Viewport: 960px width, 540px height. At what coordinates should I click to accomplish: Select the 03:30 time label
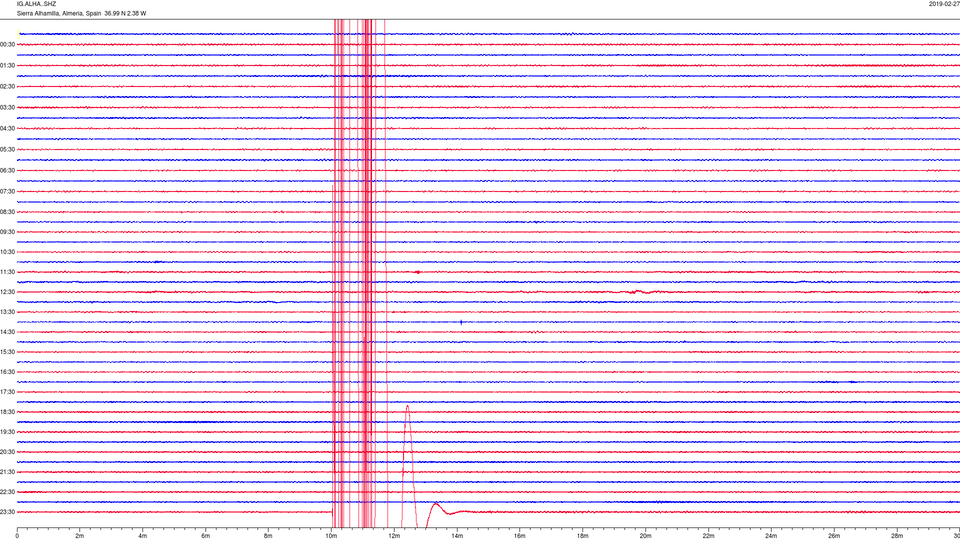coord(7,108)
